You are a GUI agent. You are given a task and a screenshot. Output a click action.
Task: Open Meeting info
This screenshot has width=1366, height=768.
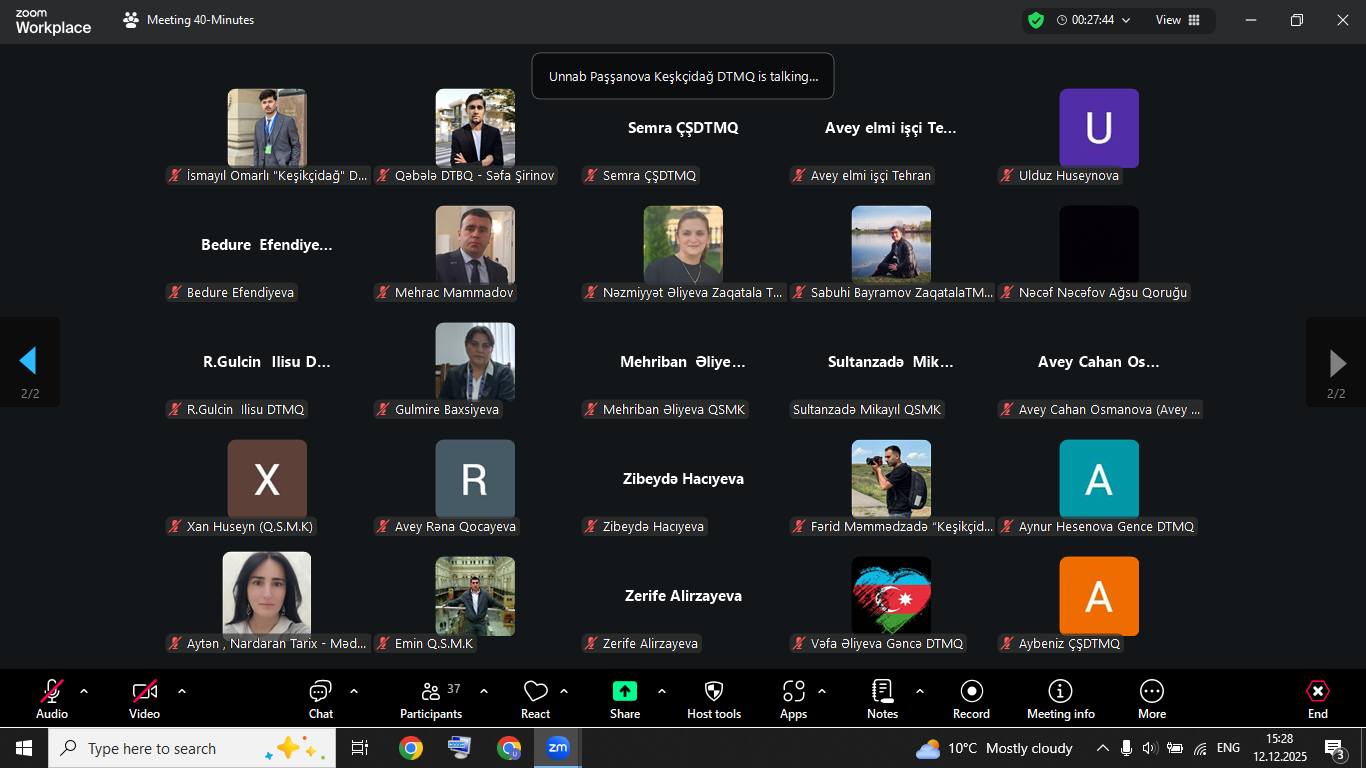click(x=1060, y=698)
